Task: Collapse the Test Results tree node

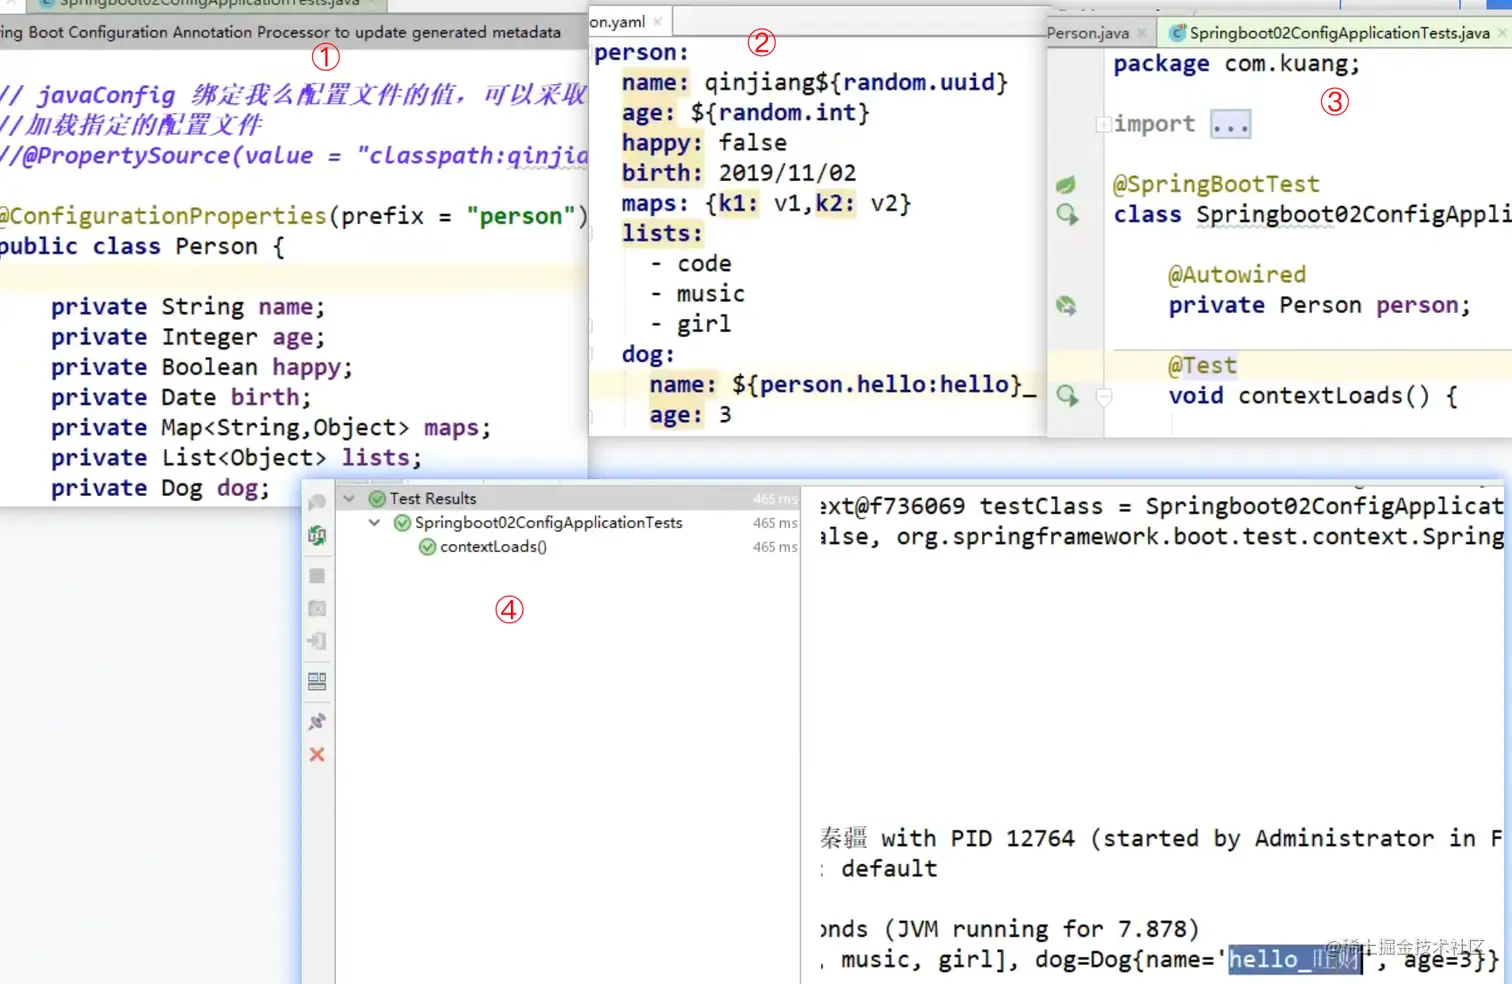Action: coord(349,498)
